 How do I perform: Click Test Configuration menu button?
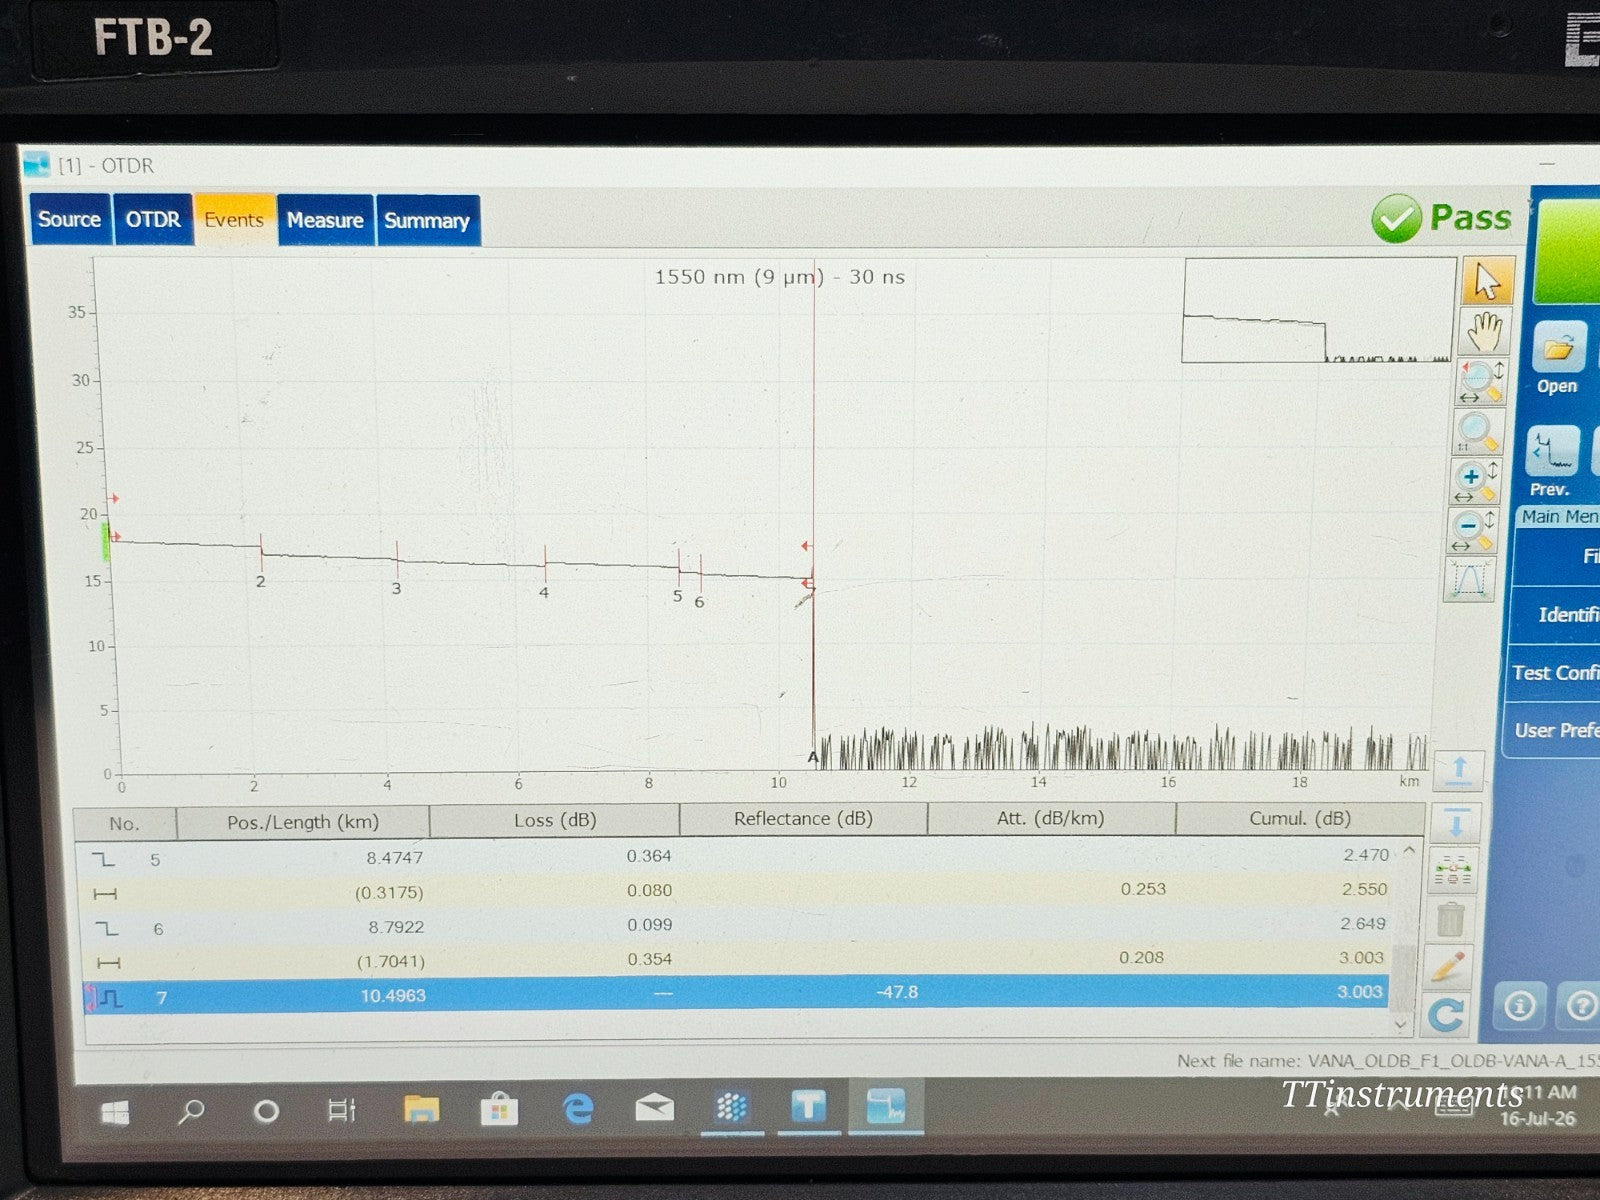(1554, 673)
